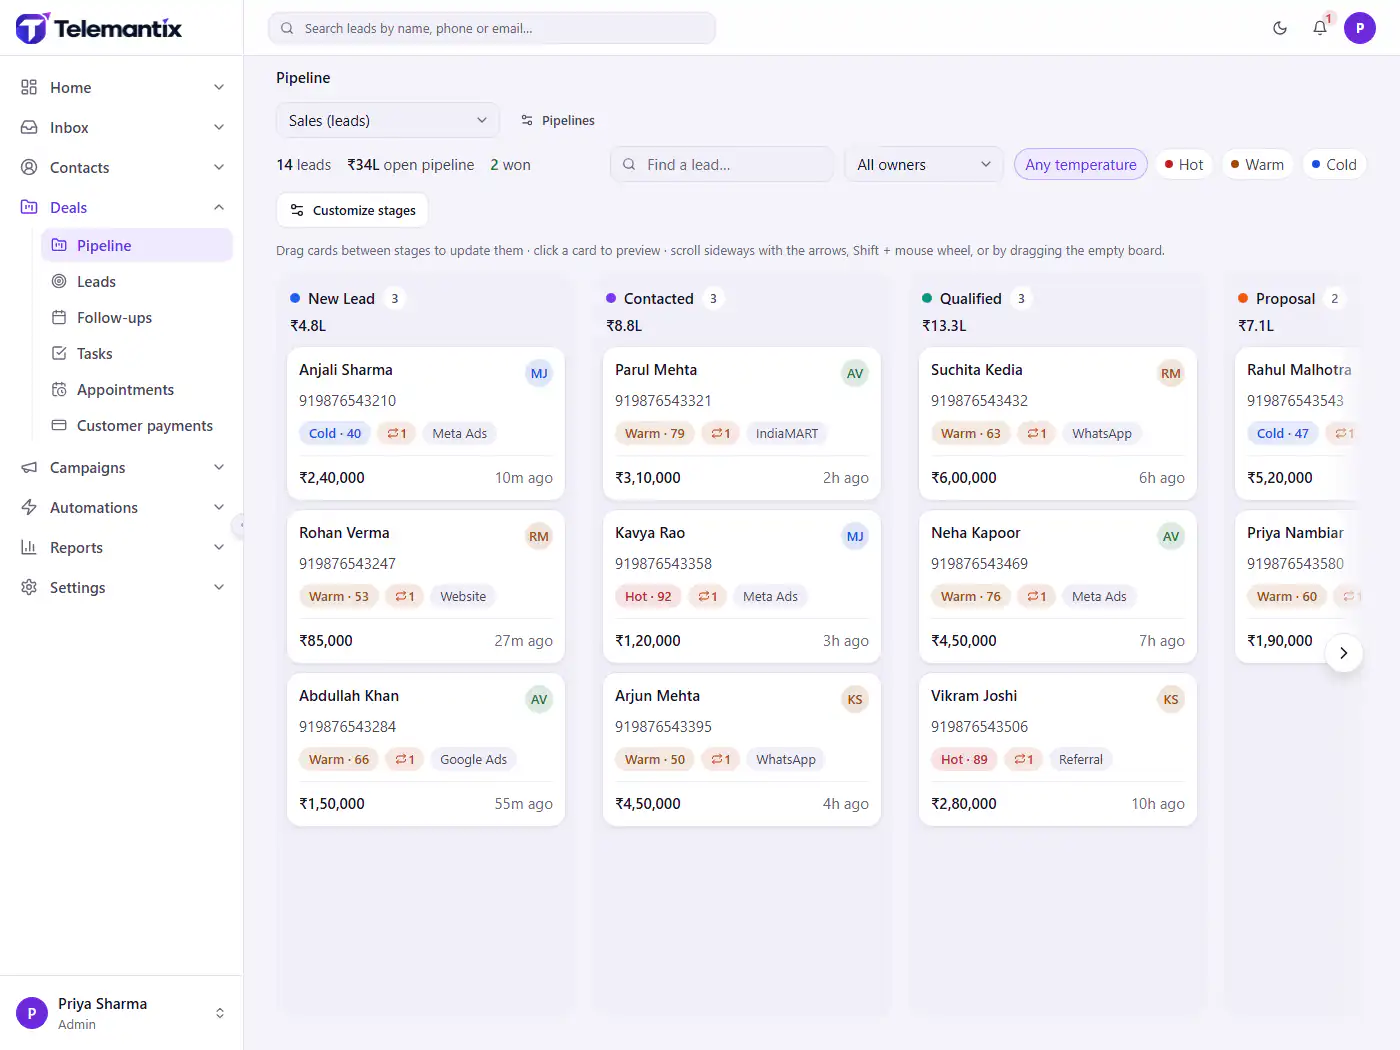Image resolution: width=1400 pixels, height=1050 pixels.
Task: Click the global lead search field
Action: tap(492, 28)
